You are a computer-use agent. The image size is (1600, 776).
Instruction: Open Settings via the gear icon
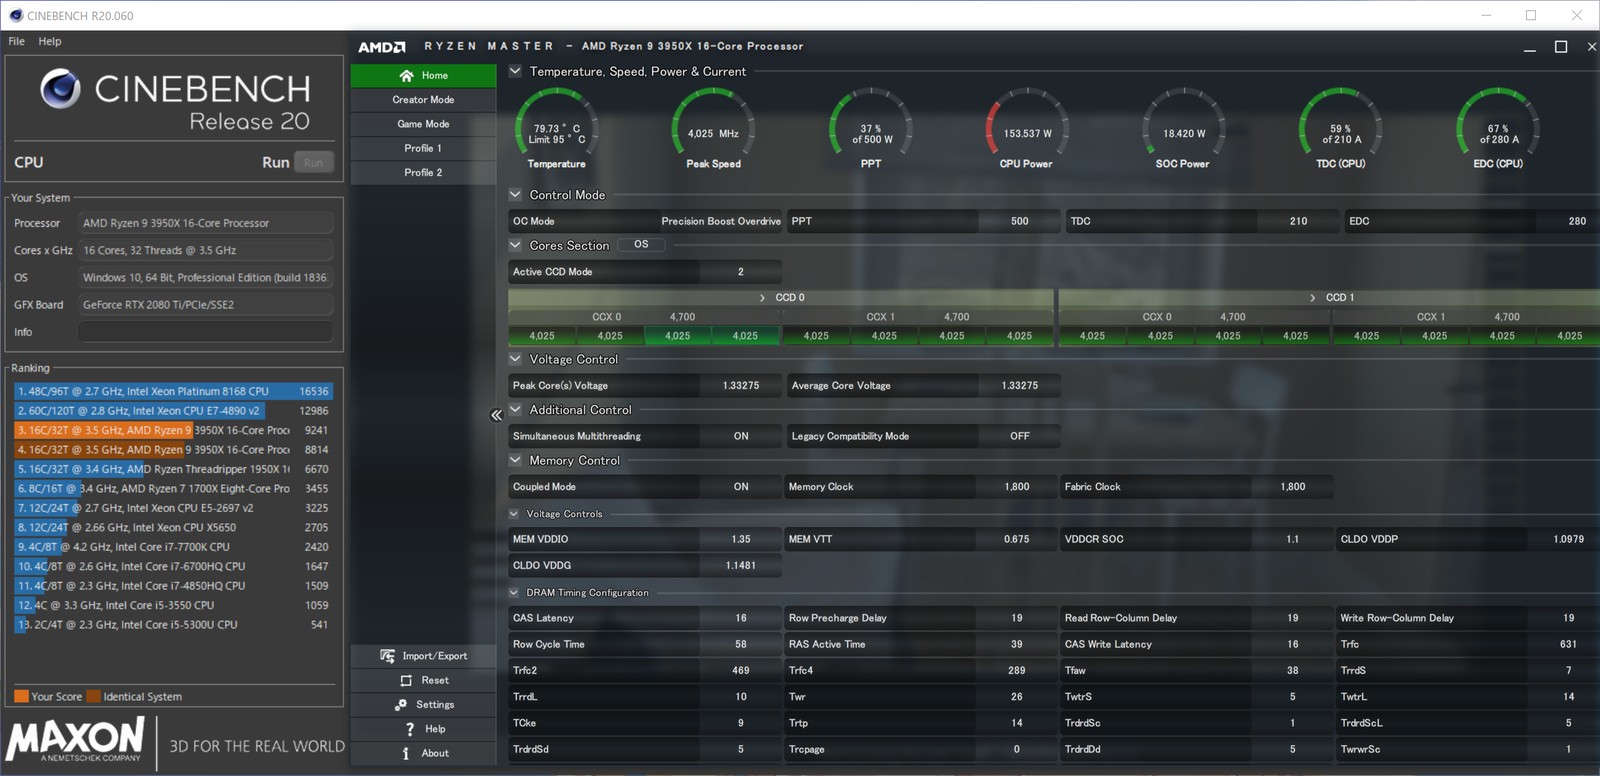point(401,705)
